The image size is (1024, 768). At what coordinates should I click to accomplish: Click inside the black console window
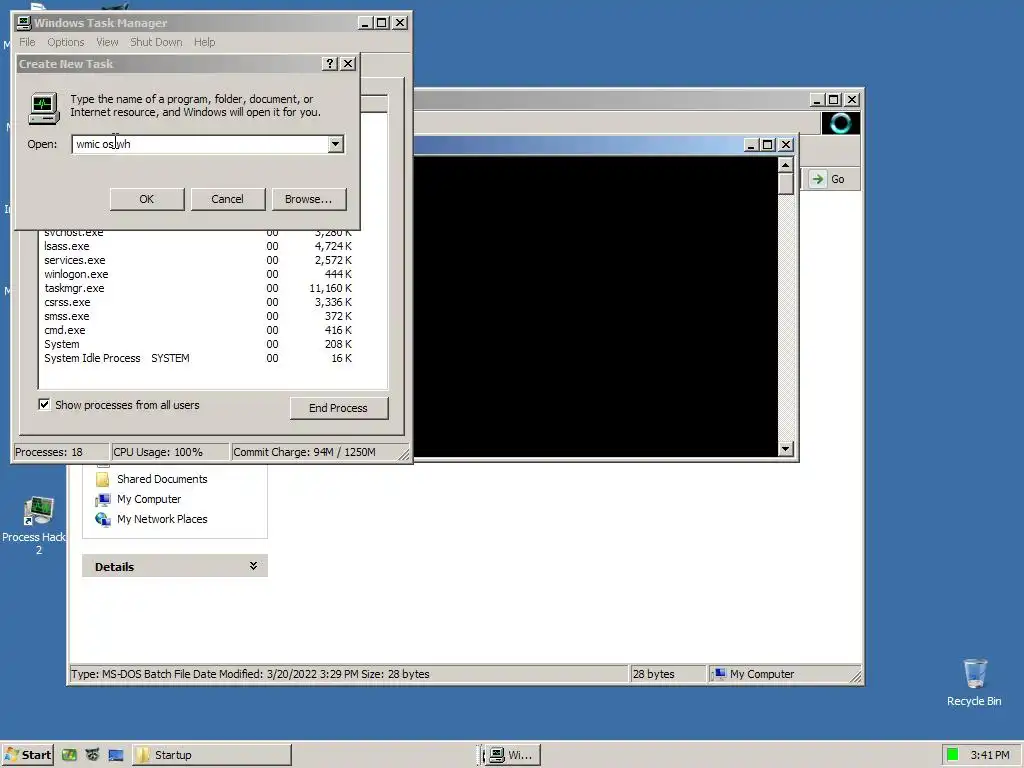[595, 306]
